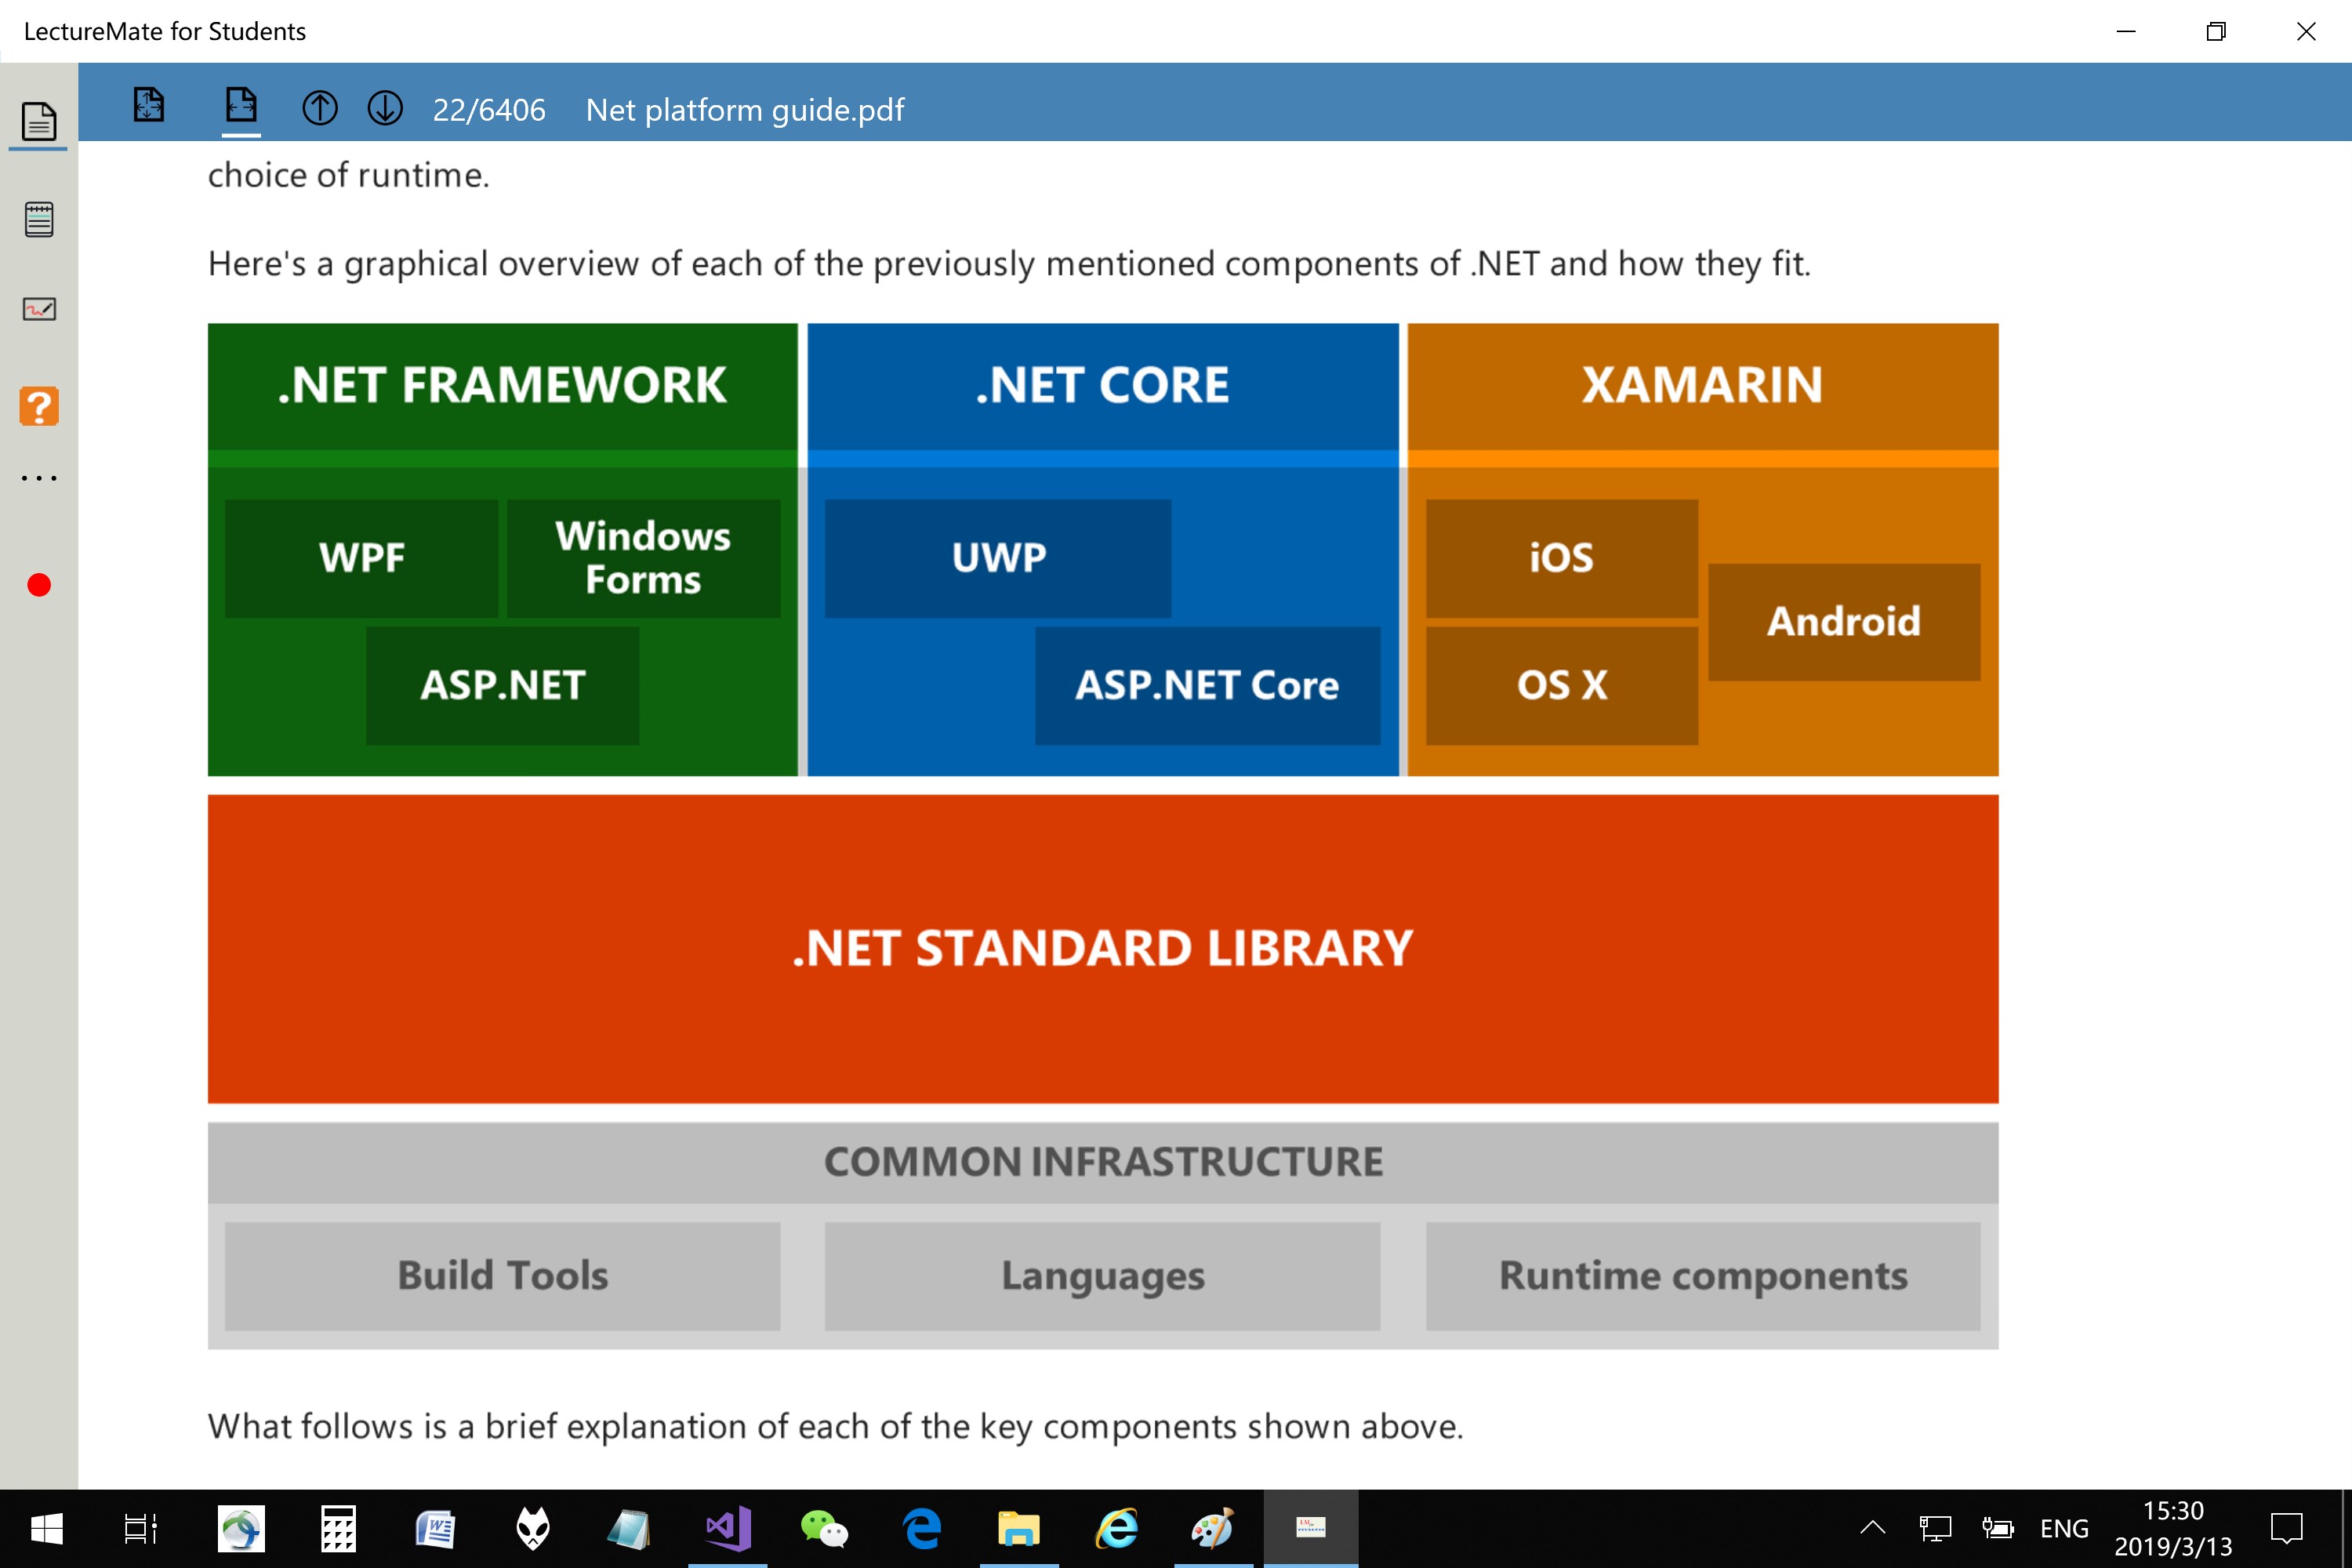This screenshot has width=2352, height=1568.
Task: Open the document view in sidebar
Action: point(39,122)
